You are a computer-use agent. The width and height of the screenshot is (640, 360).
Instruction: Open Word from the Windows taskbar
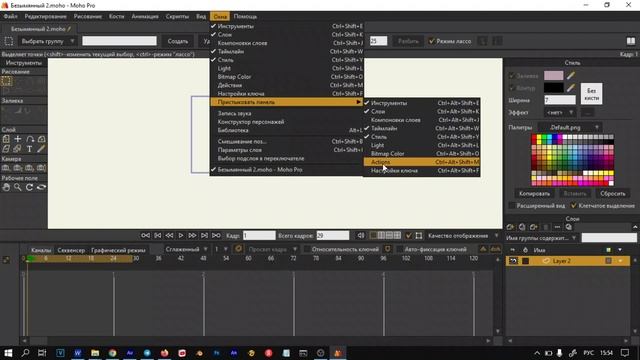78,353
